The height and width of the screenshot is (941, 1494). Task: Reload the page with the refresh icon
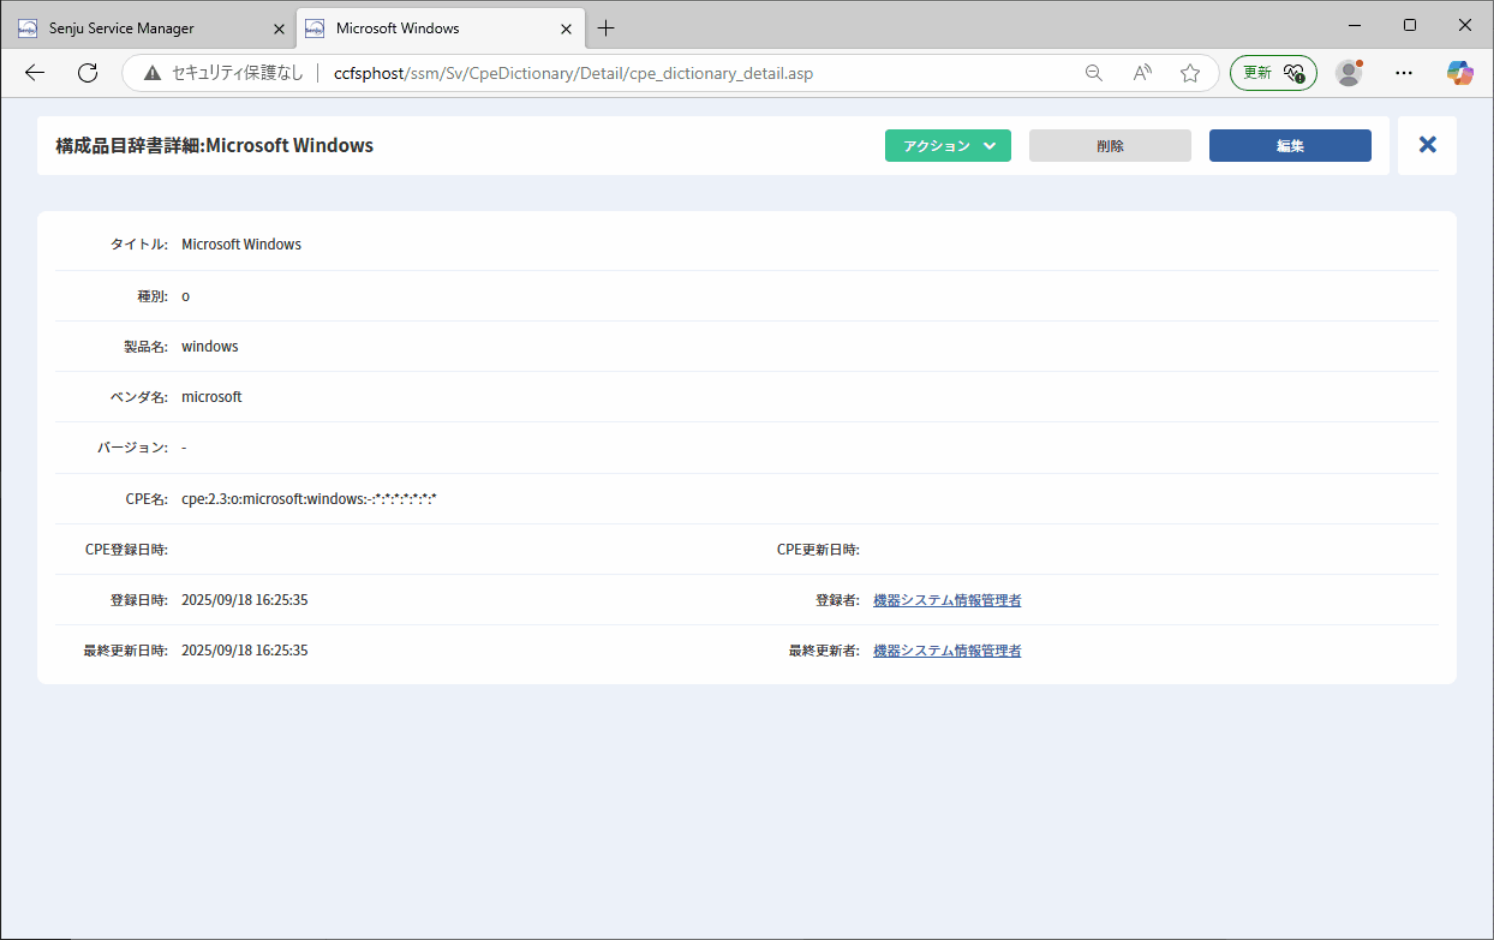point(88,73)
